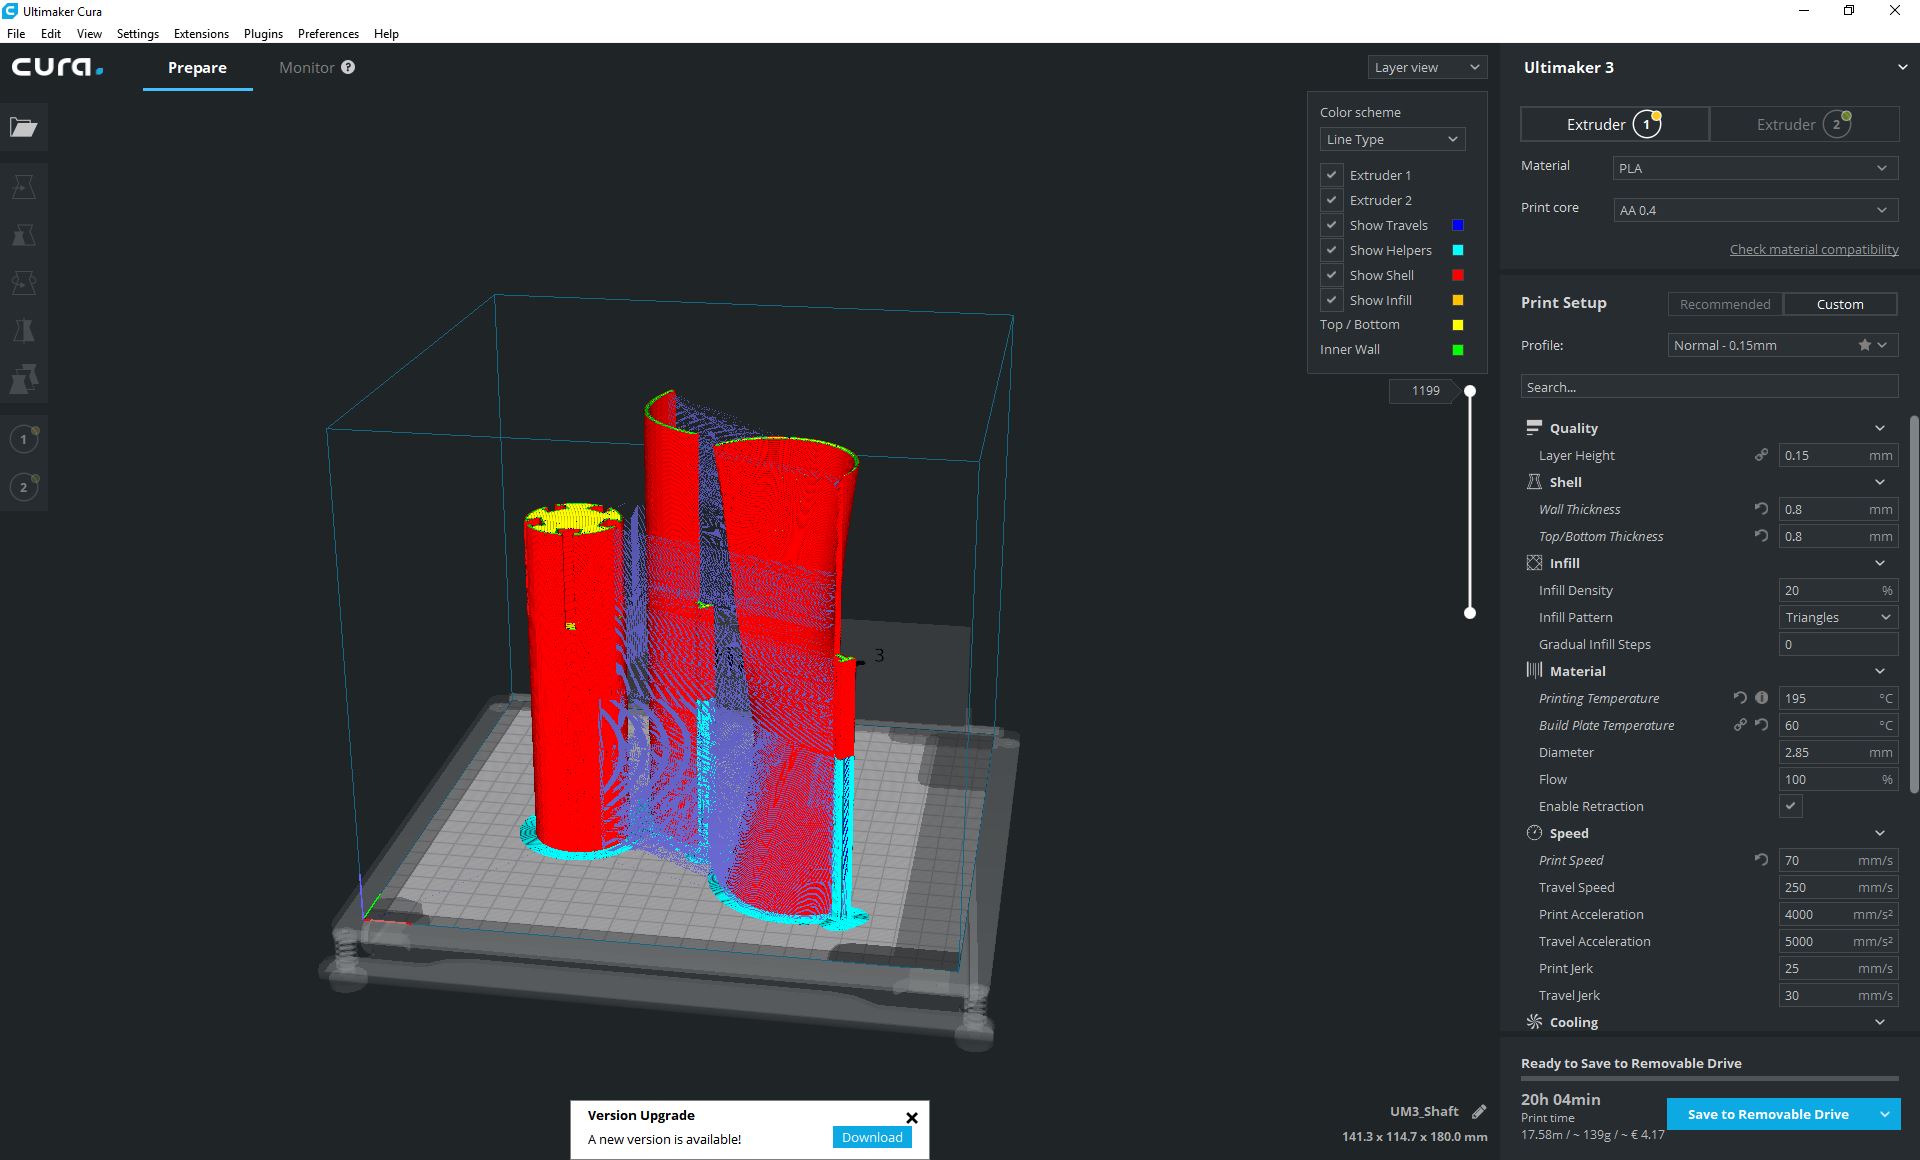Click the Monitor tab help question icon
The height and width of the screenshot is (1160, 1920).
[348, 67]
